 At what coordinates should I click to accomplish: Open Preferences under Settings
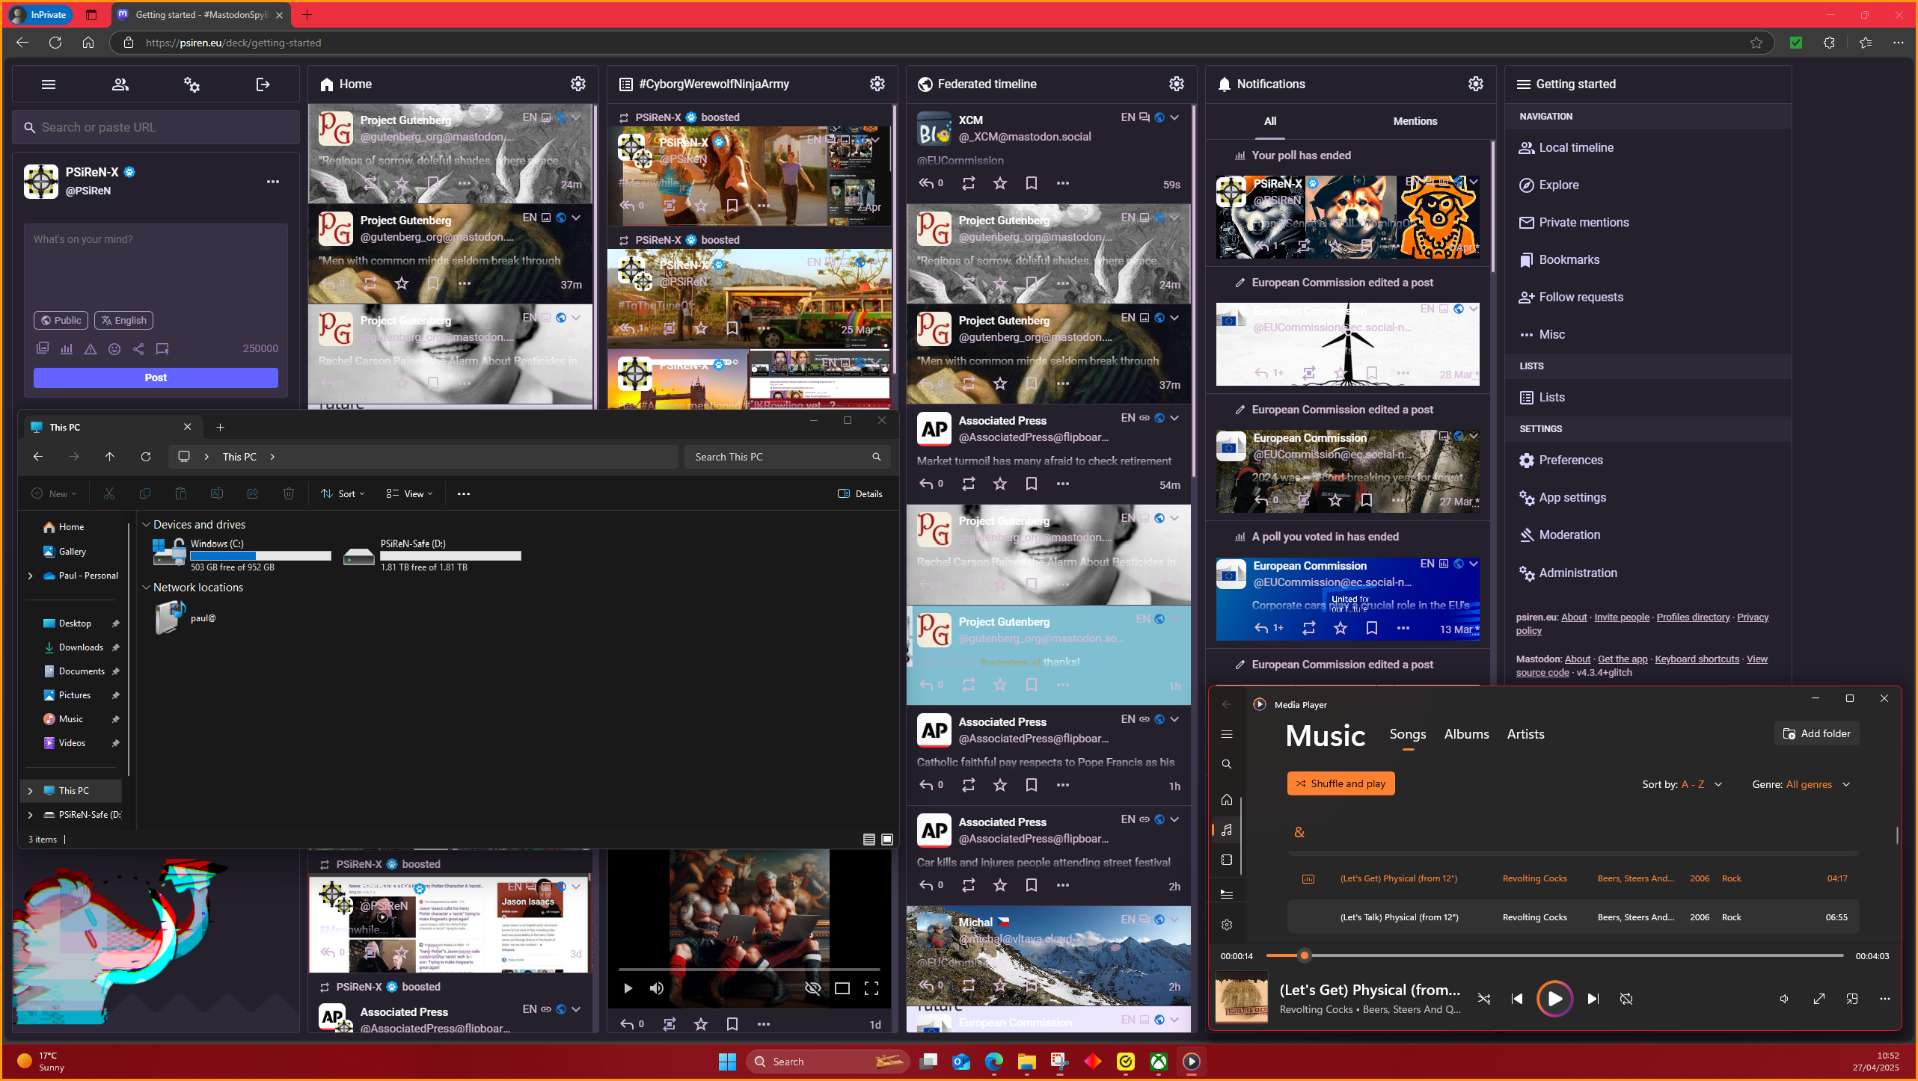pyautogui.click(x=1570, y=460)
